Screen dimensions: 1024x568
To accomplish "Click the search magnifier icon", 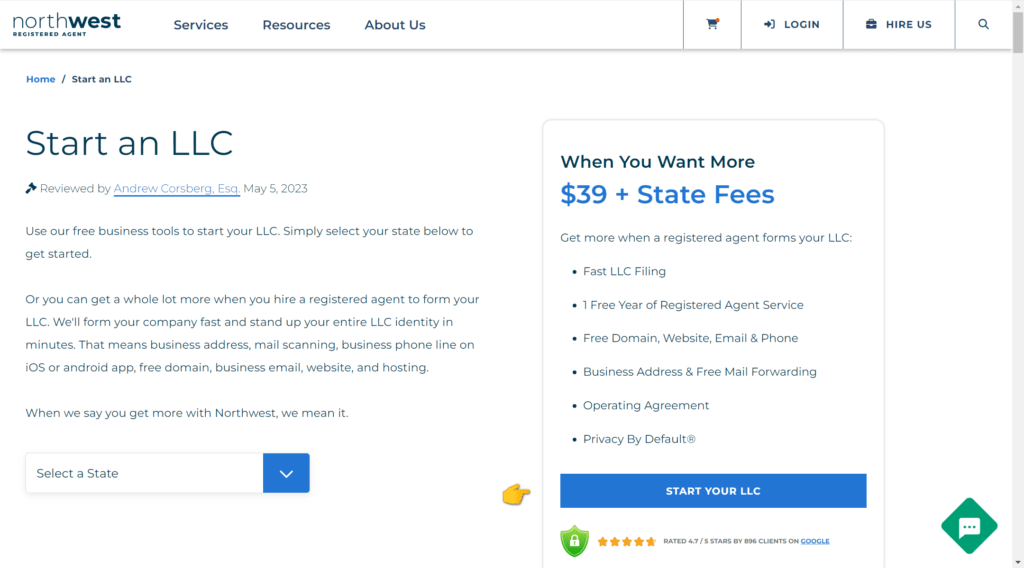I will pyautogui.click(x=983, y=24).
